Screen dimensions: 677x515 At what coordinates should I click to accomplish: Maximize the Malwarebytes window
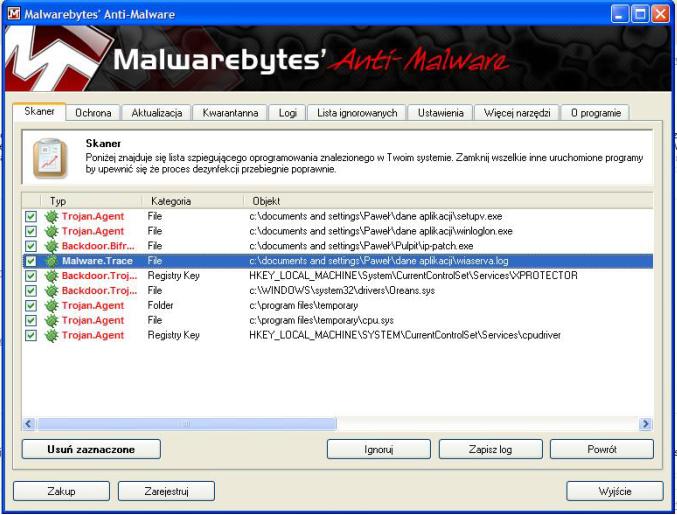click(640, 14)
